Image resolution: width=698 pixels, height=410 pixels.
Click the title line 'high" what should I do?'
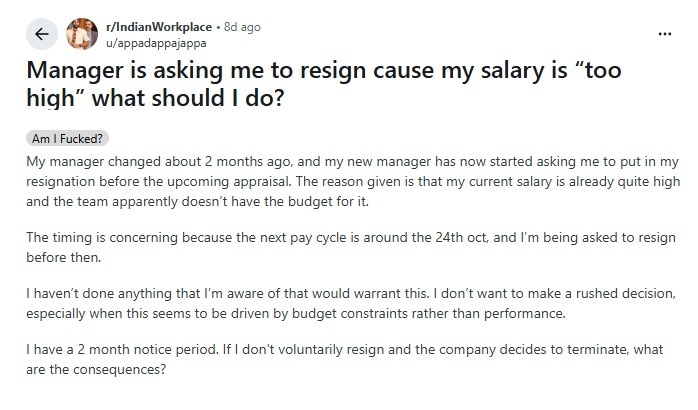coord(155,98)
